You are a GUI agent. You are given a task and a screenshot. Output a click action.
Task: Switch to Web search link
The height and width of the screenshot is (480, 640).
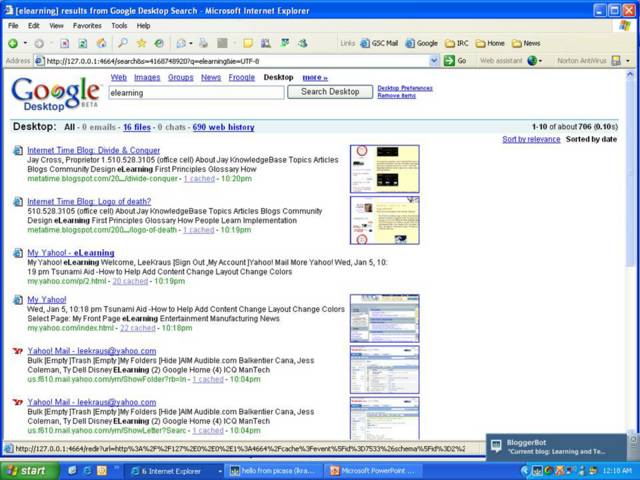click(x=119, y=78)
